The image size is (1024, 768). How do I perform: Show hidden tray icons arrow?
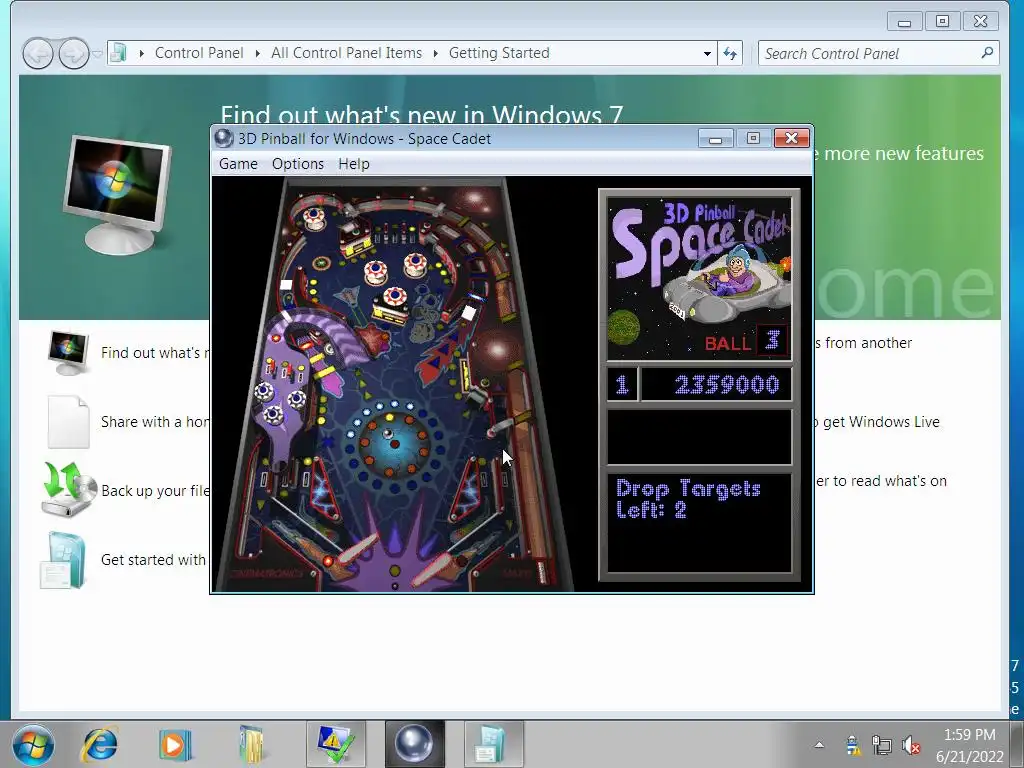819,744
